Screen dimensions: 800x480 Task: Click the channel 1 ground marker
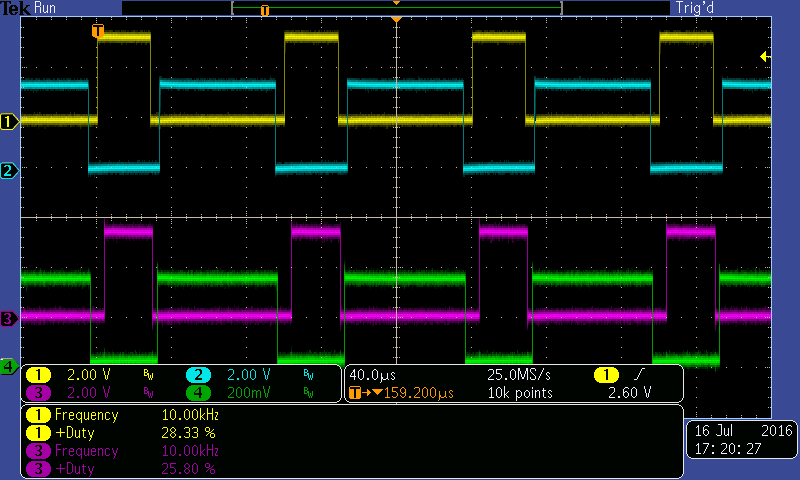pos(9,122)
